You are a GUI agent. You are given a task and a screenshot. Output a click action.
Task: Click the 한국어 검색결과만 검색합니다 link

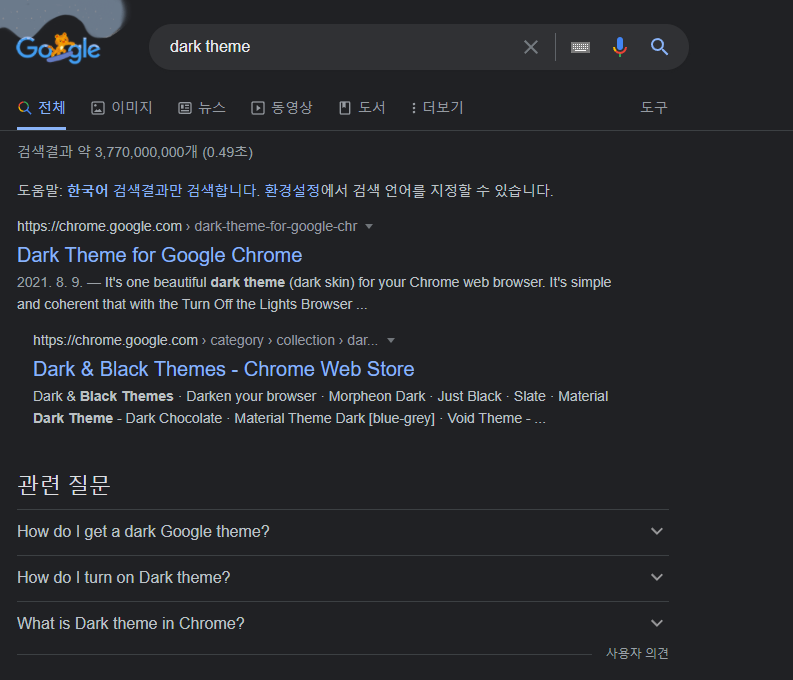(x=163, y=191)
